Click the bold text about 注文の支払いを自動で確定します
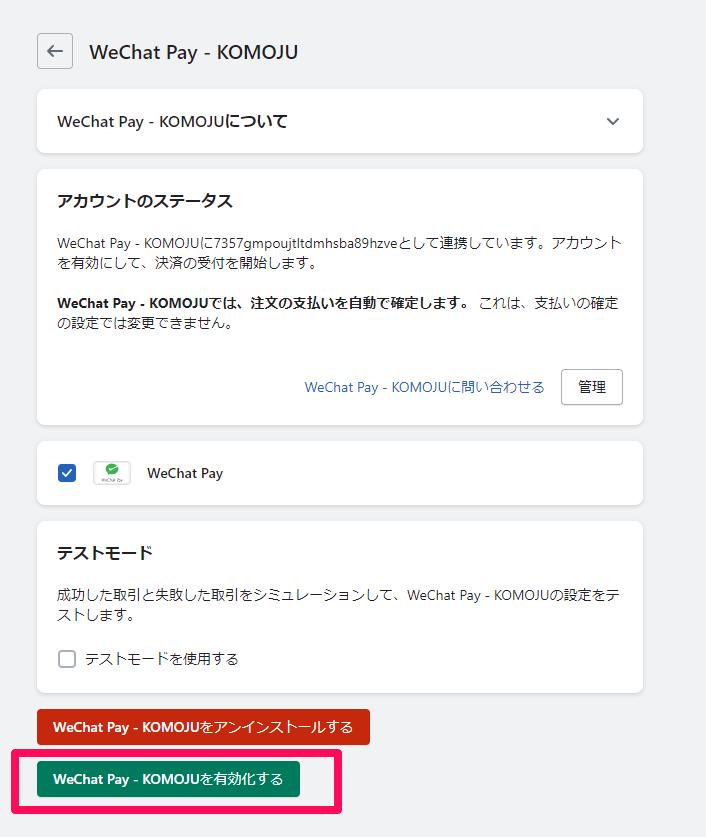Image resolution: width=706 pixels, height=837 pixels. coord(263,303)
